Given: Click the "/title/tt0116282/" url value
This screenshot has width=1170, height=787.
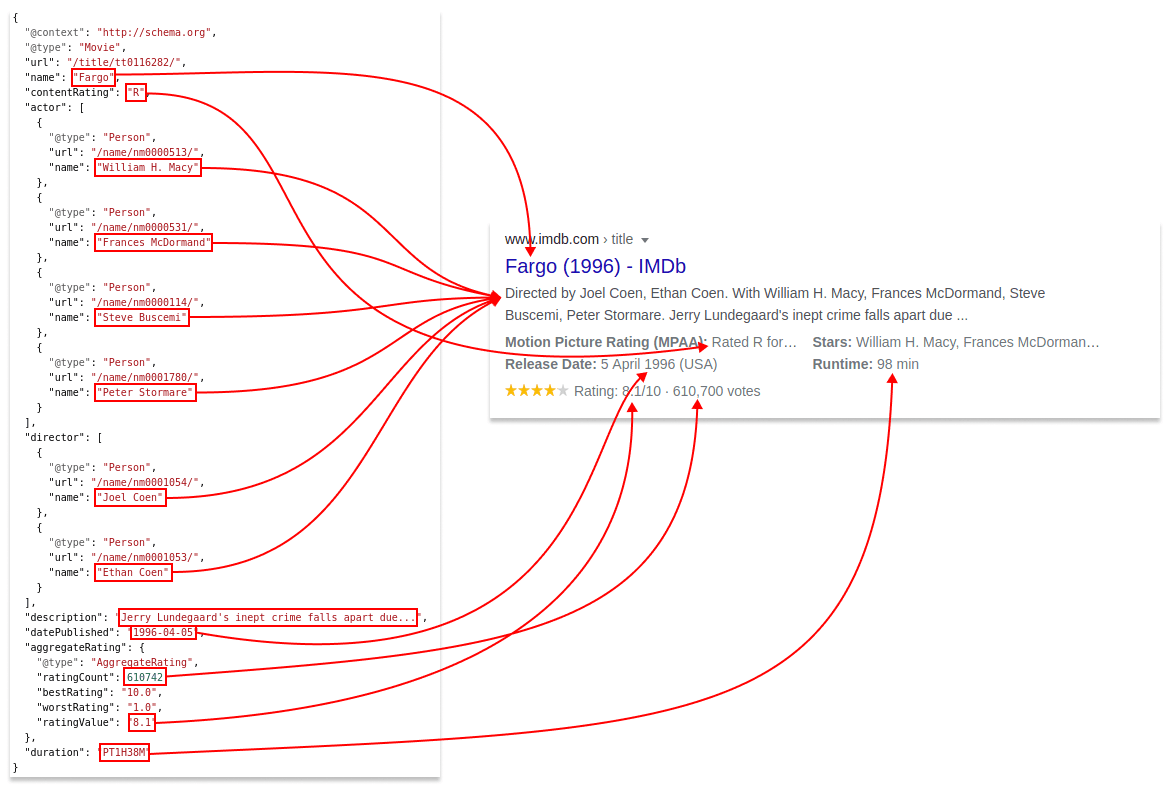Looking at the screenshot, I should tap(124, 63).
